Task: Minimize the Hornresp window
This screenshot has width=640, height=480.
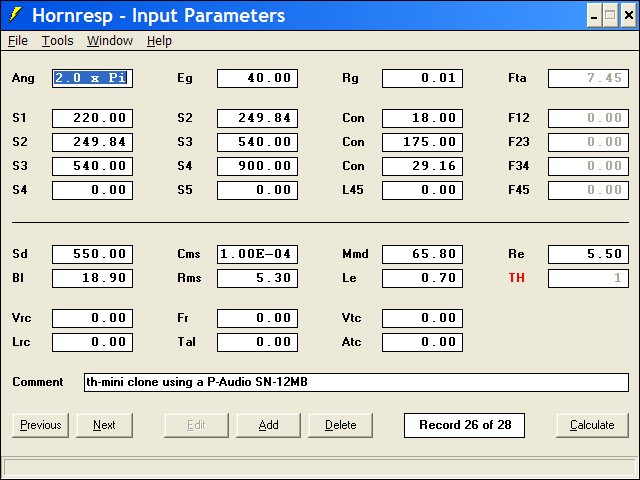Action: (594, 16)
